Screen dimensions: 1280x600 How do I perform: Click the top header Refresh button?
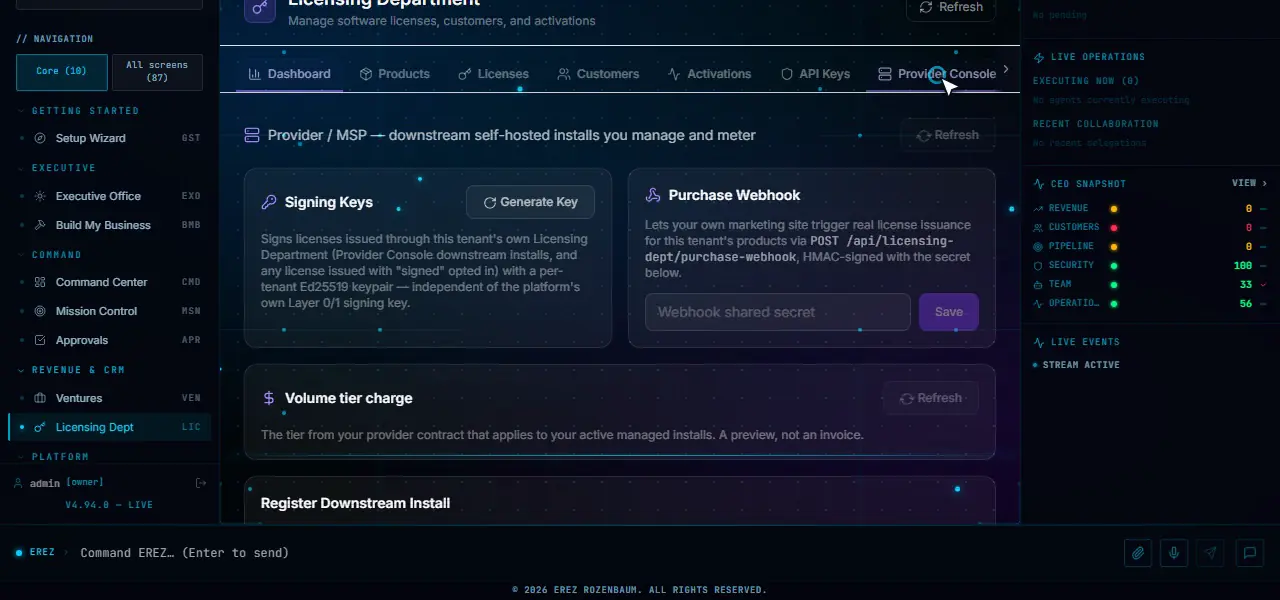pyautogui.click(x=950, y=7)
